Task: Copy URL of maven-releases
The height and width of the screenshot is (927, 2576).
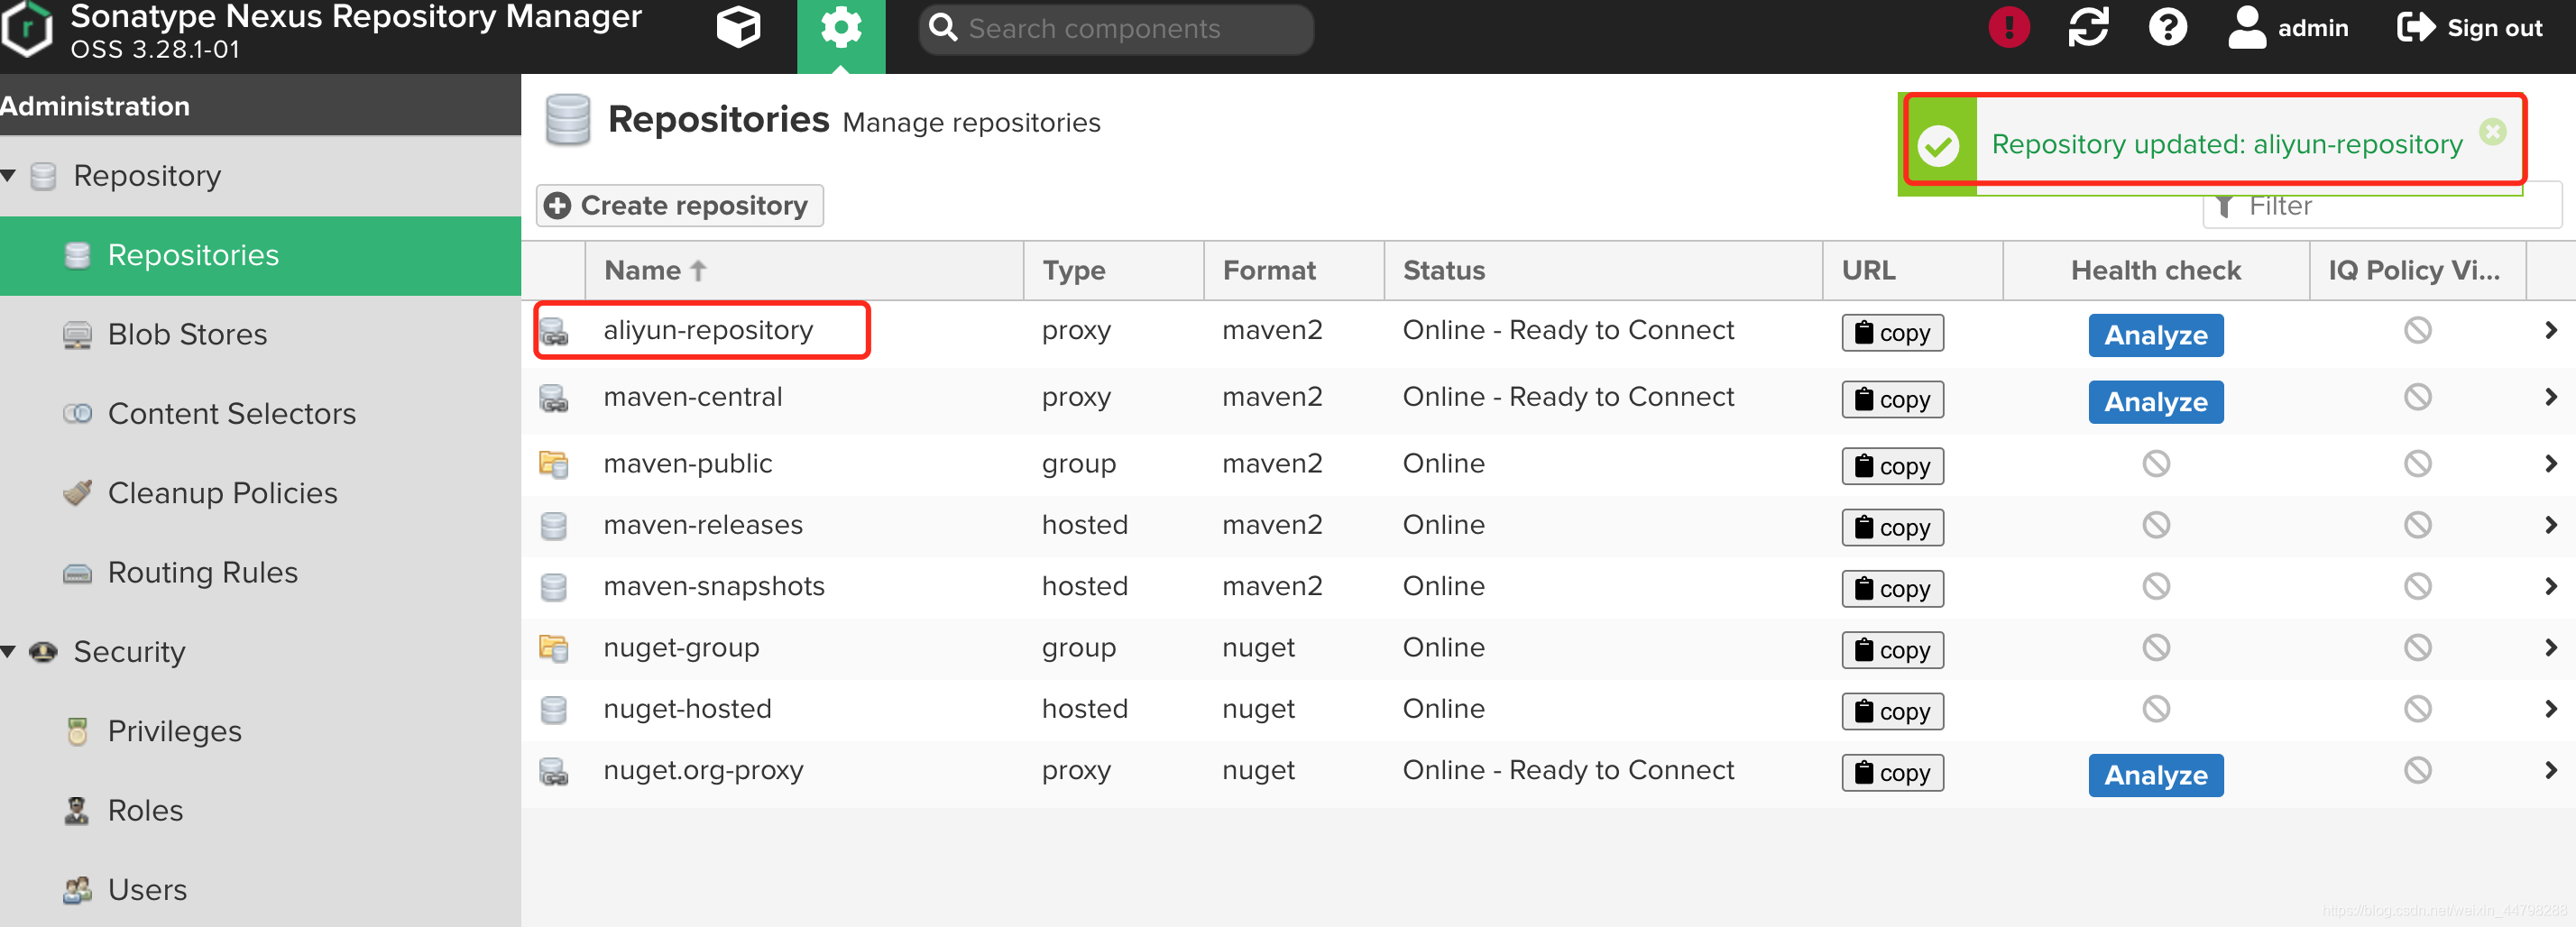Action: pyautogui.click(x=1892, y=528)
